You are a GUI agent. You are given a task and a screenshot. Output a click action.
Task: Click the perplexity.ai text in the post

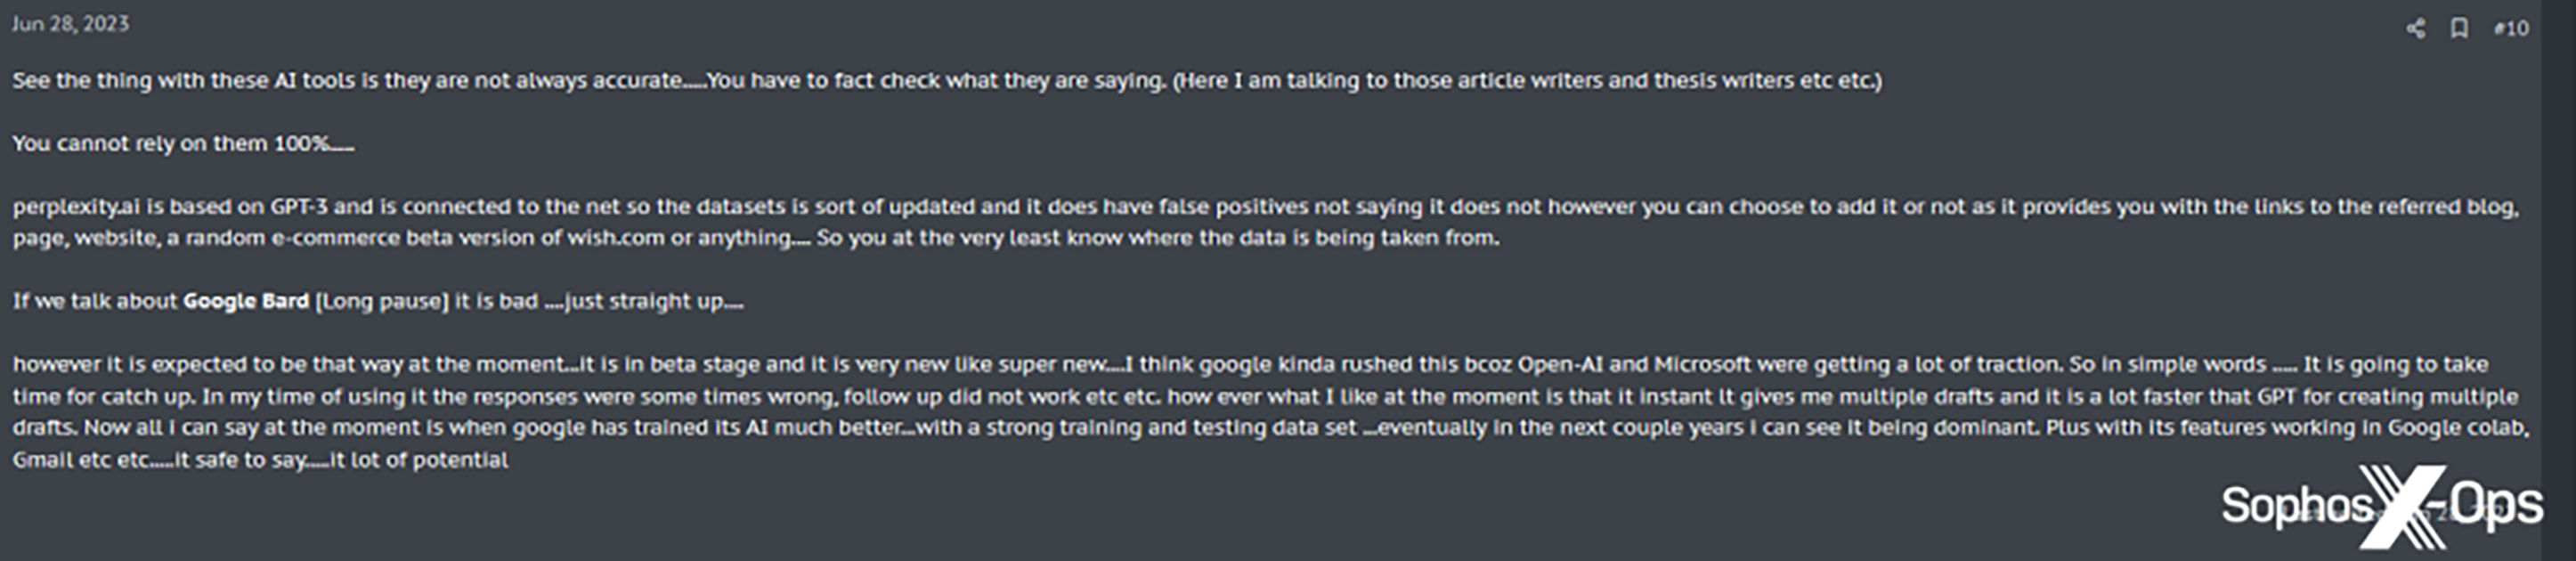click(76, 207)
